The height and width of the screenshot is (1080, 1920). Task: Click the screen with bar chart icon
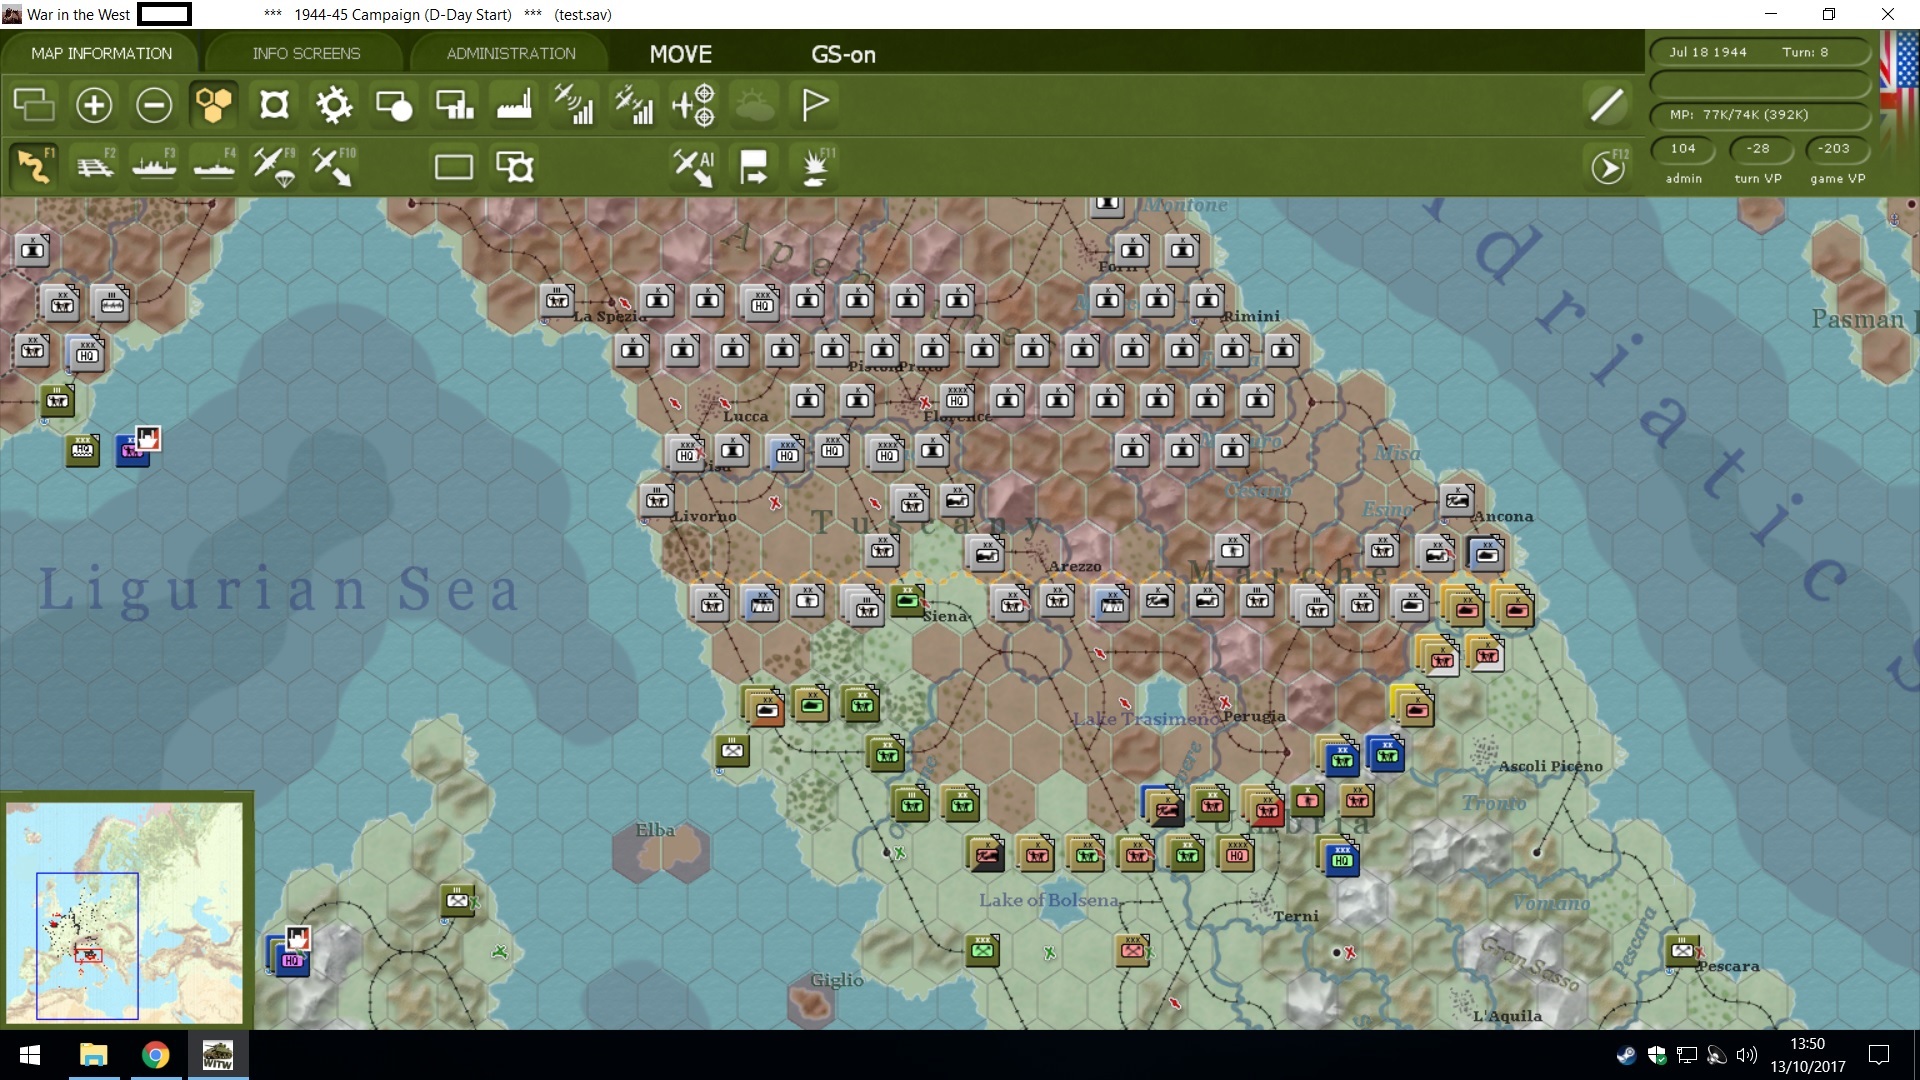pos(454,105)
